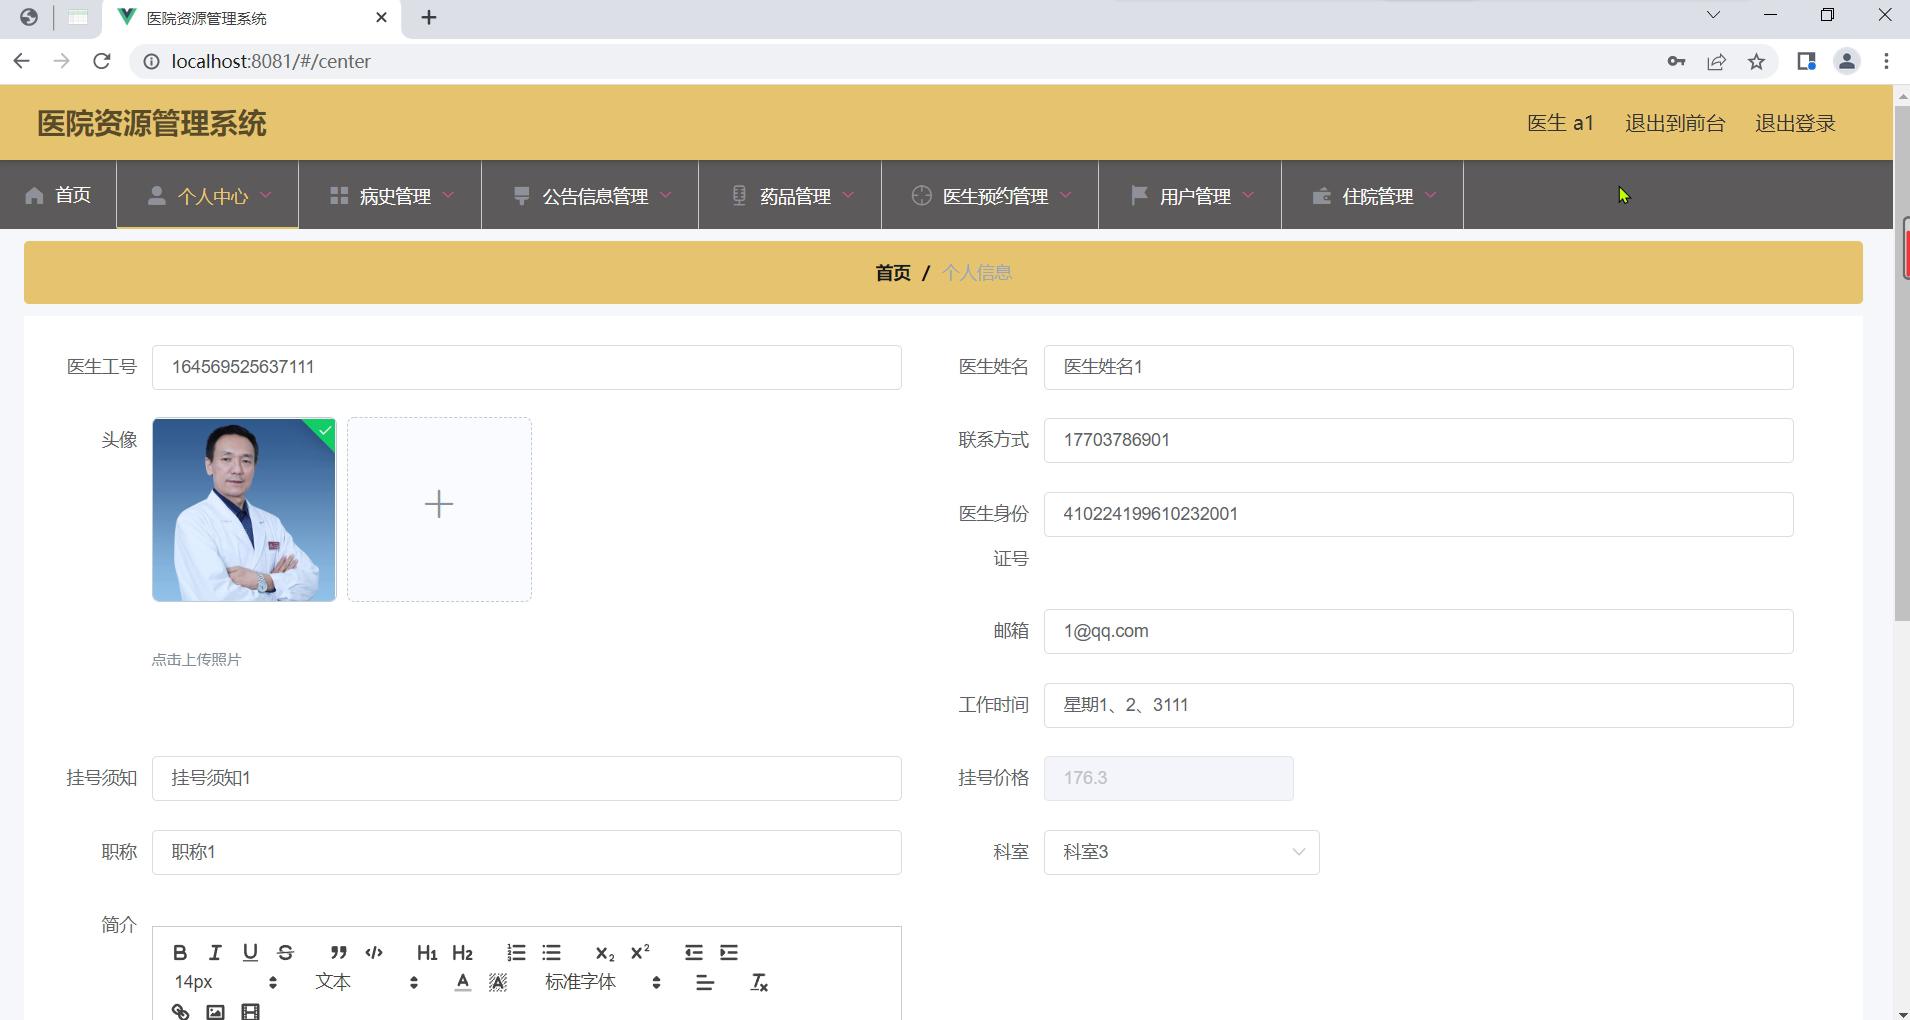
Task: Toggle bold formatting in the 简介 editor
Action: tap(180, 953)
